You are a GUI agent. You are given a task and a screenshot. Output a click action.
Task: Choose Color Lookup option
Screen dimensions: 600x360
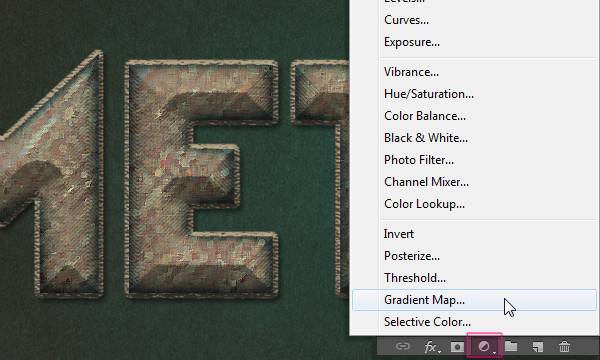click(x=424, y=204)
